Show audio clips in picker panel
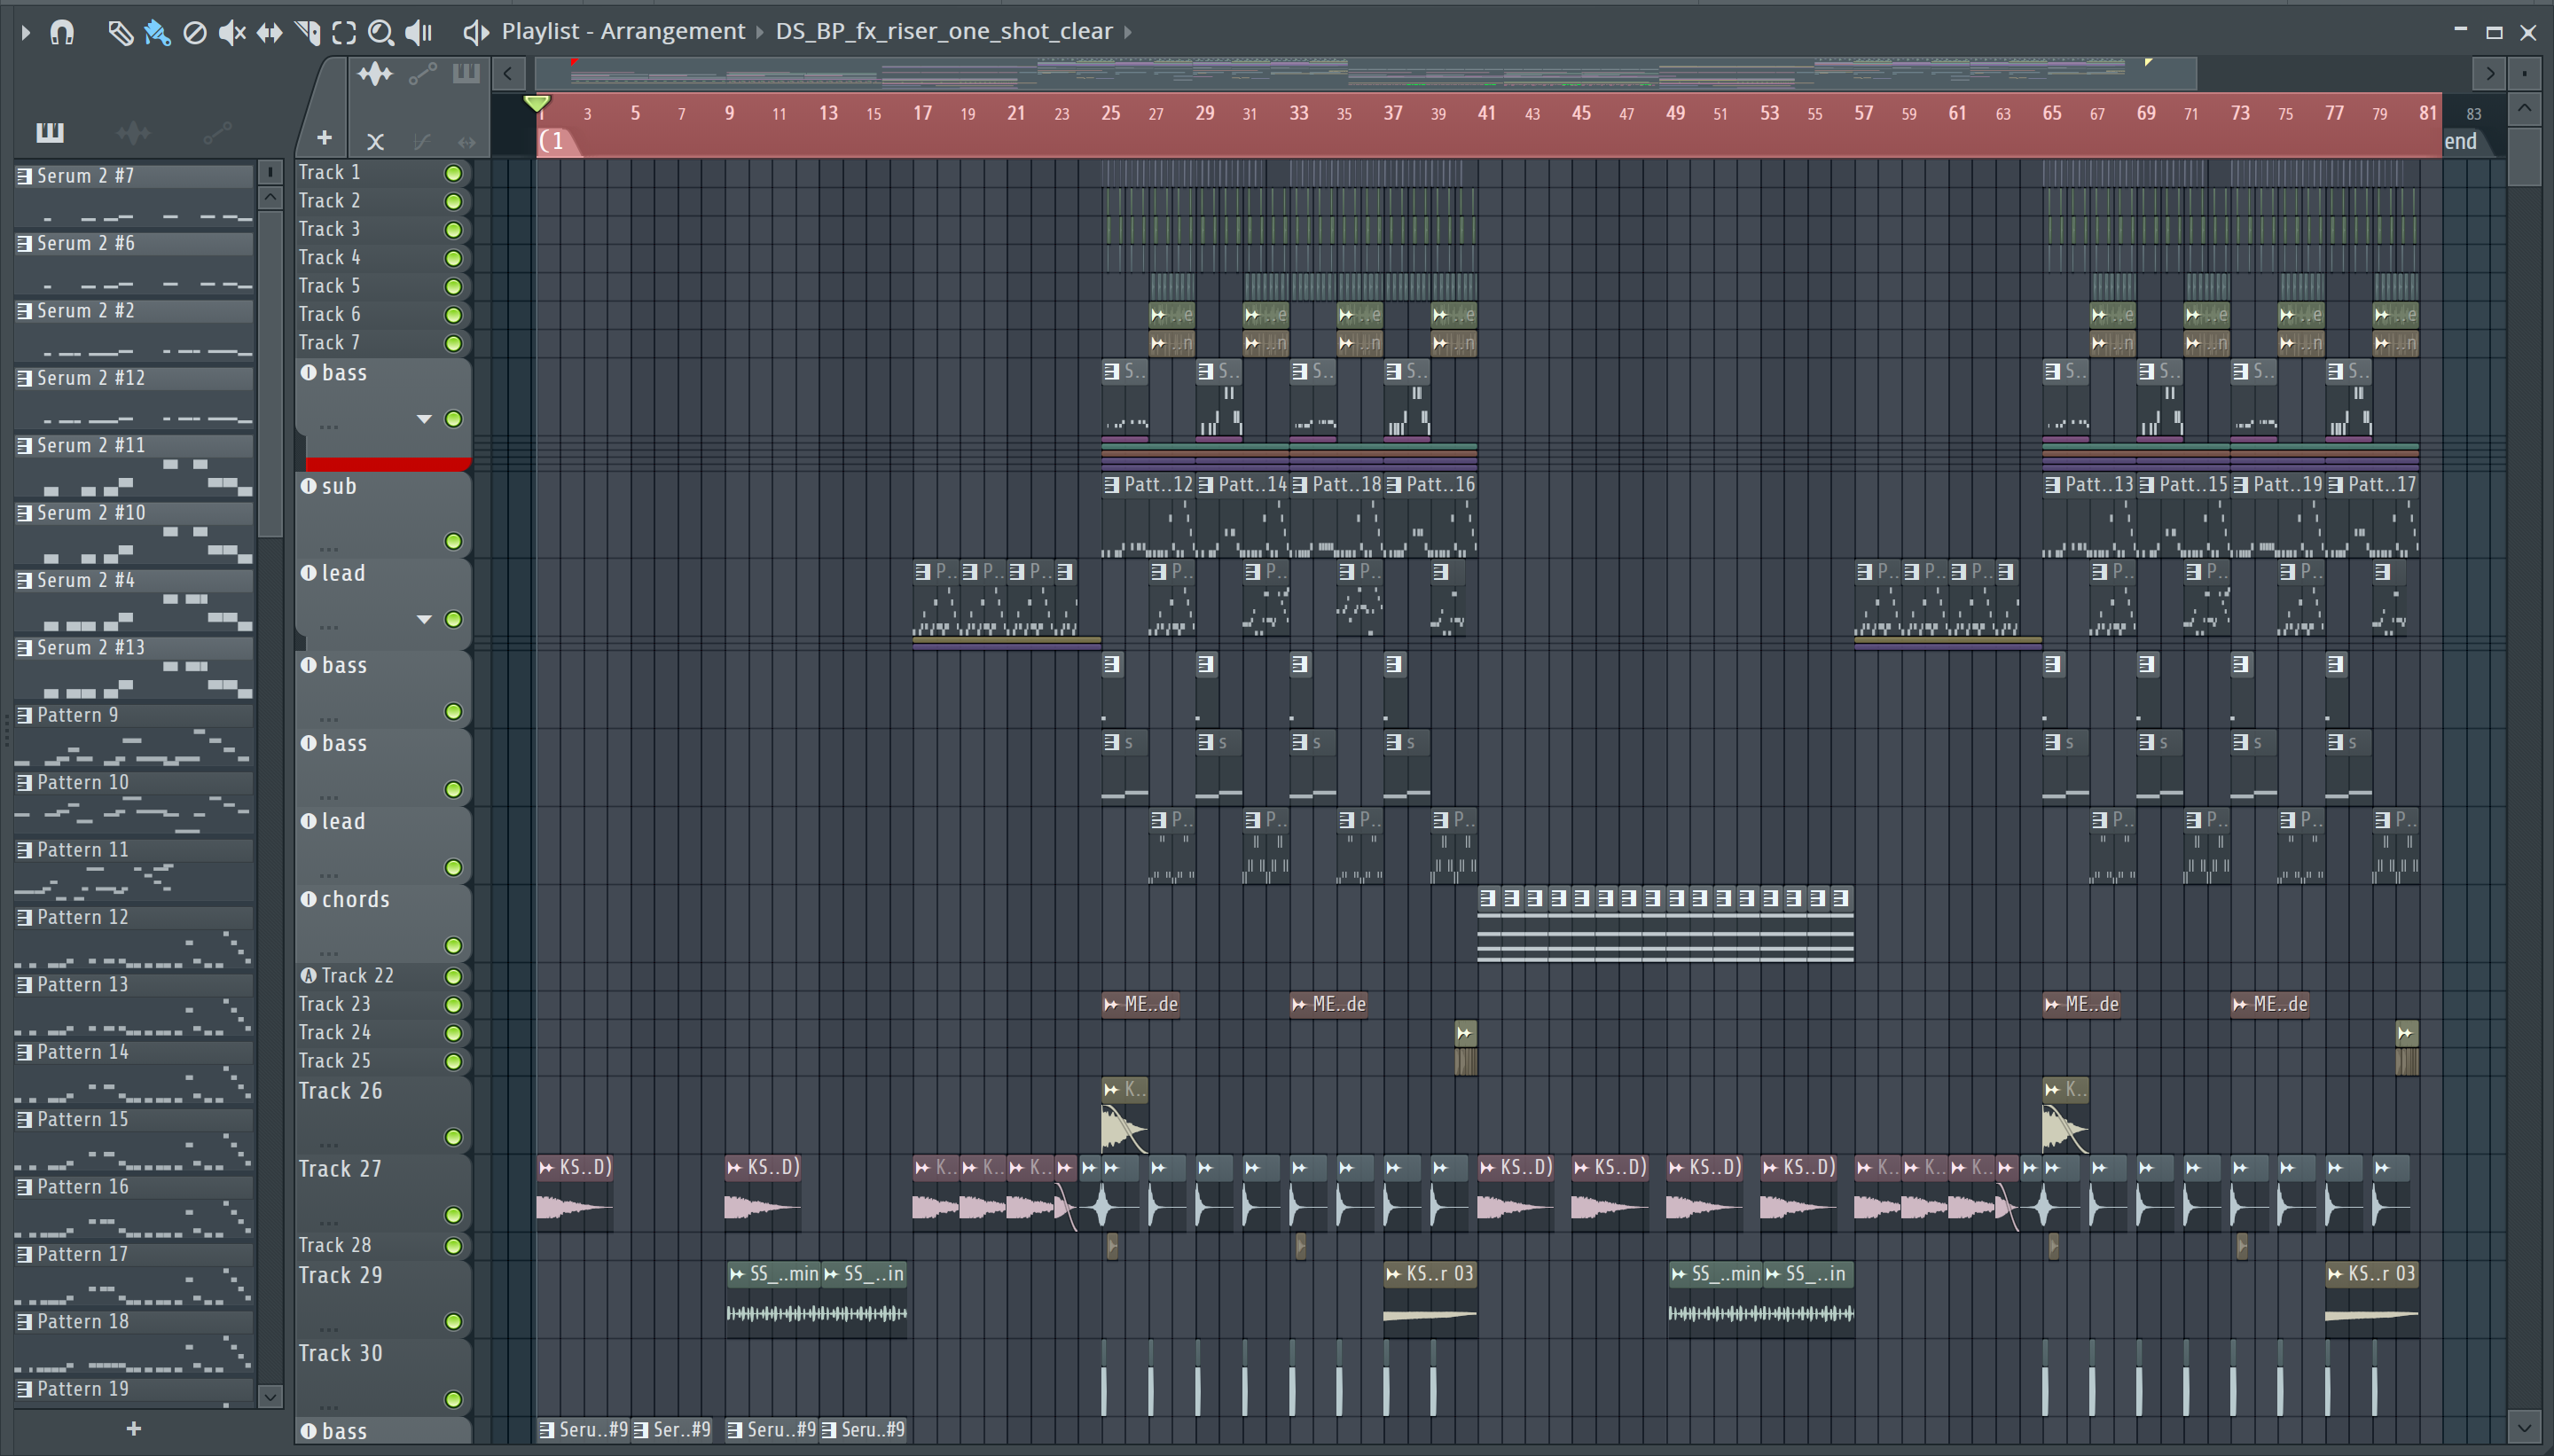Image resolution: width=2554 pixels, height=1456 pixels. pyautogui.click(x=133, y=131)
